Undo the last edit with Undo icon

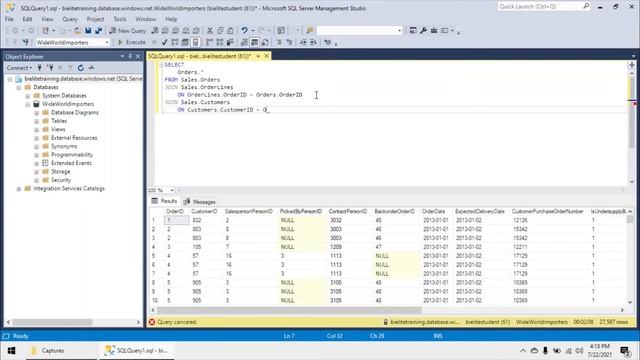(244, 31)
